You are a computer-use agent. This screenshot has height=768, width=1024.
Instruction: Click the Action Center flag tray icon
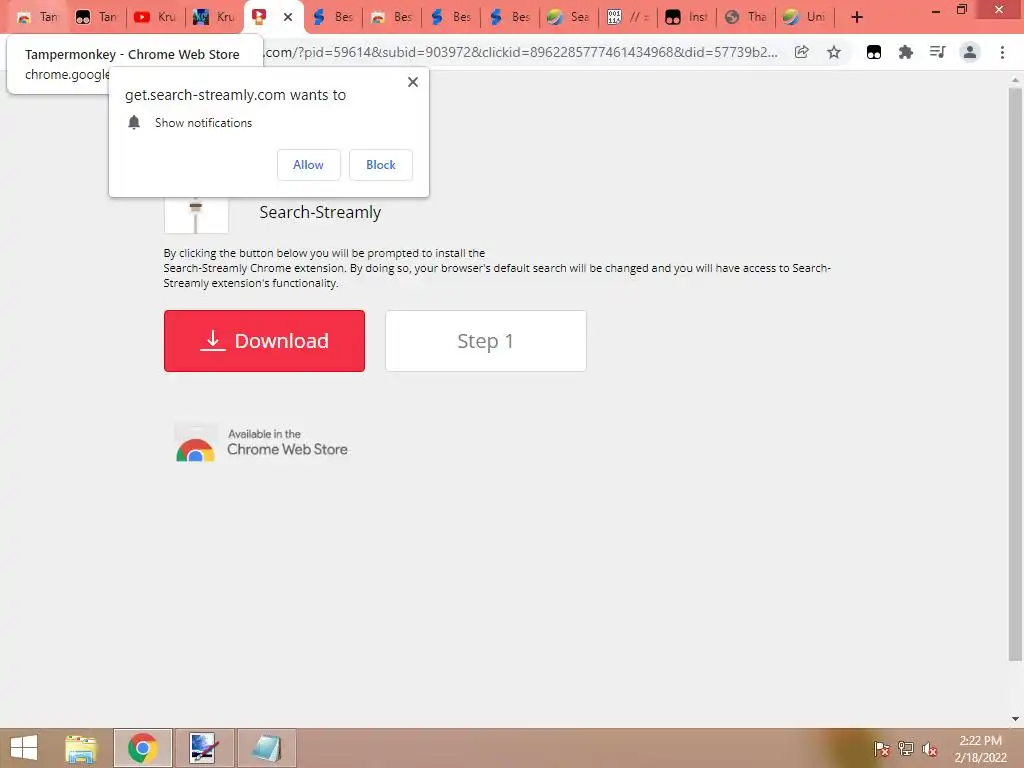881,749
